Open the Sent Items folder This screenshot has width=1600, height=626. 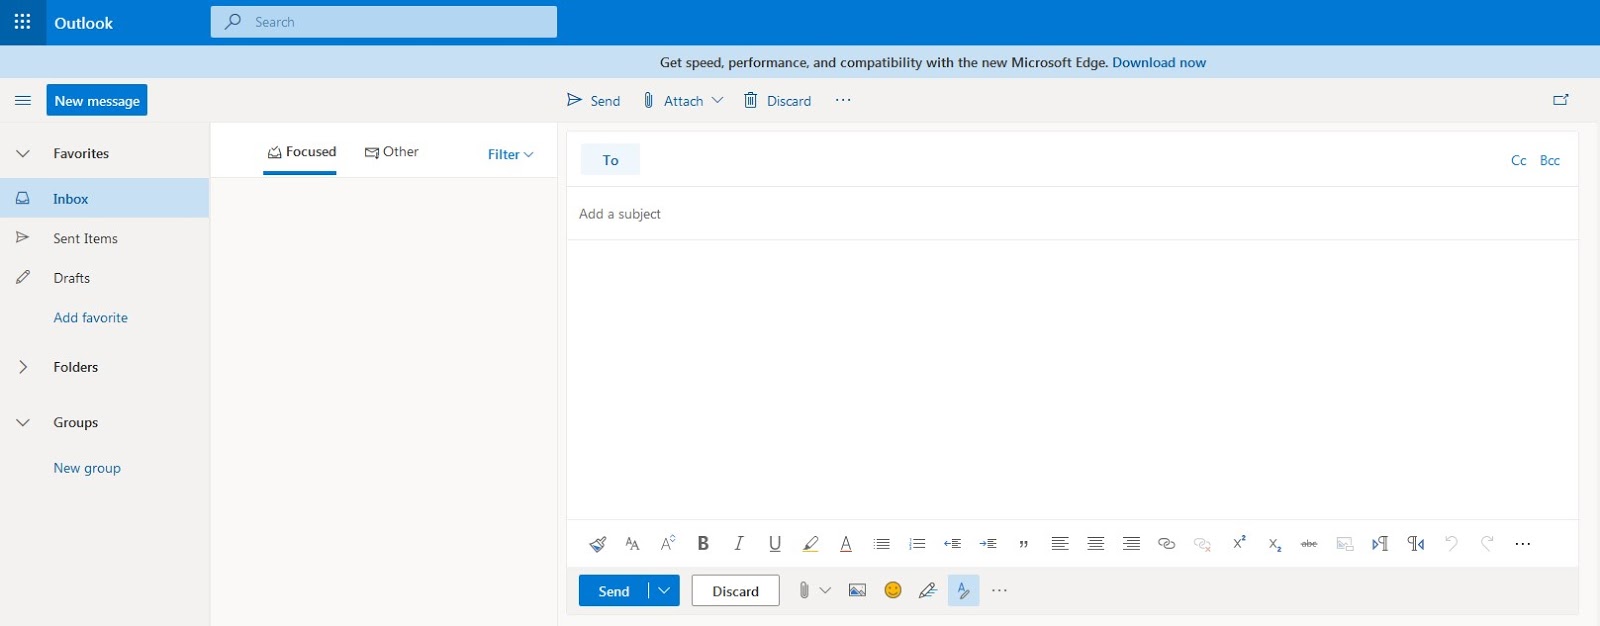click(104, 238)
